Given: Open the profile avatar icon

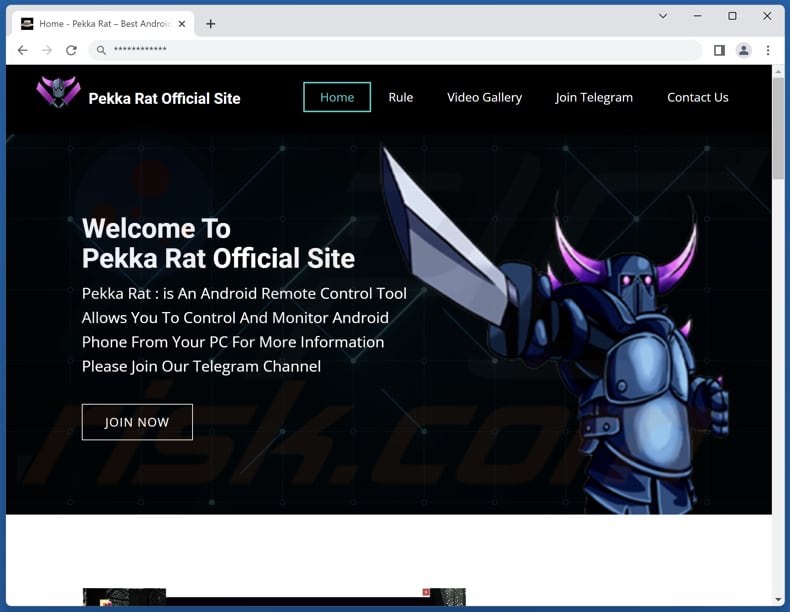Looking at the screenshot, I should (x=744, y=50).
